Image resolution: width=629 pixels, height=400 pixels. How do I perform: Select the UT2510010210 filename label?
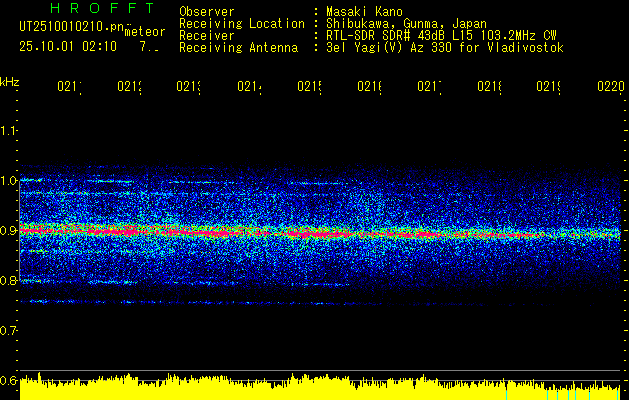pos(71,27)
